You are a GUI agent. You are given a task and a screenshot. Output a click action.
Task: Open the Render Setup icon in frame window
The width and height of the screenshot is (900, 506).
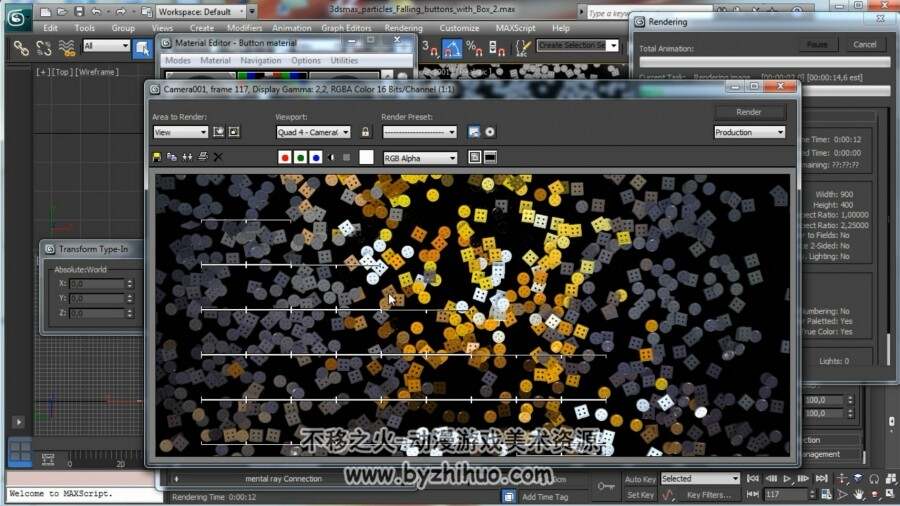[x=474, y=132]
